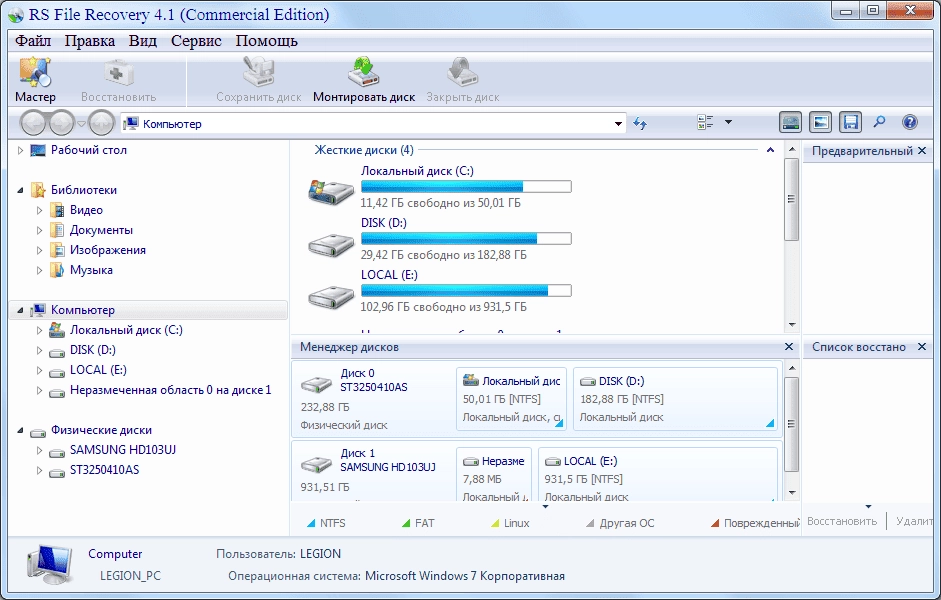Select ST3250410AS physical disk in tree
Screen dimensions: 941x600
pyautogui.click(x=104, y=470)
